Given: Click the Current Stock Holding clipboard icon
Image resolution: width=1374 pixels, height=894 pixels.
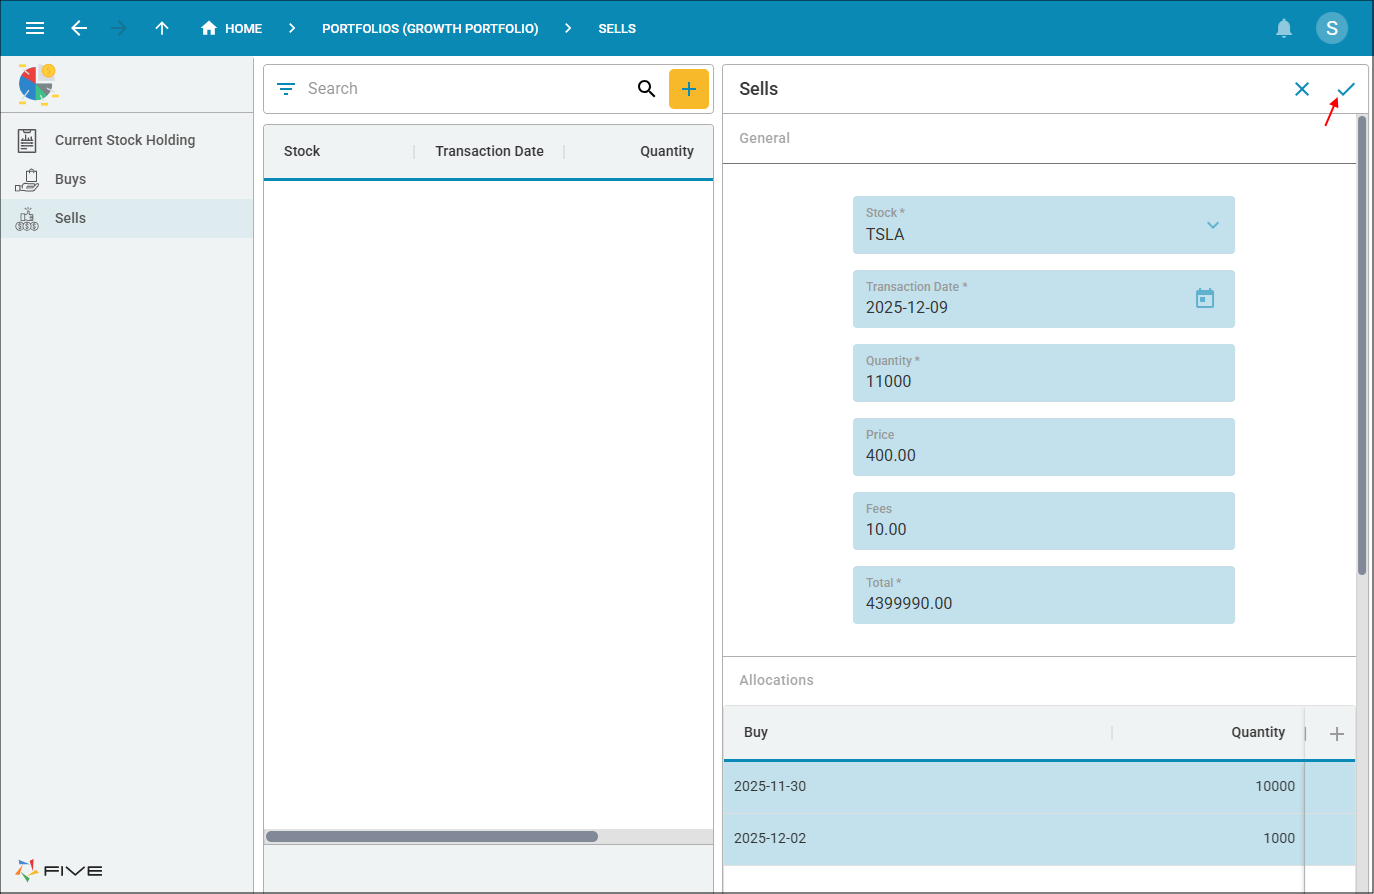Looking at the screenshot, I should point(27,140).
